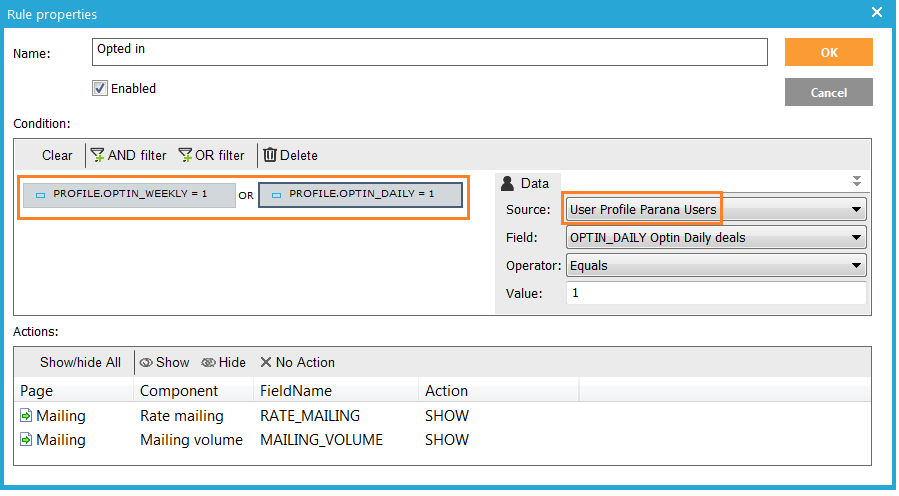899x496 pixels.
Task: Uncheck the Enabled checkbox
Action: point(100,88)
